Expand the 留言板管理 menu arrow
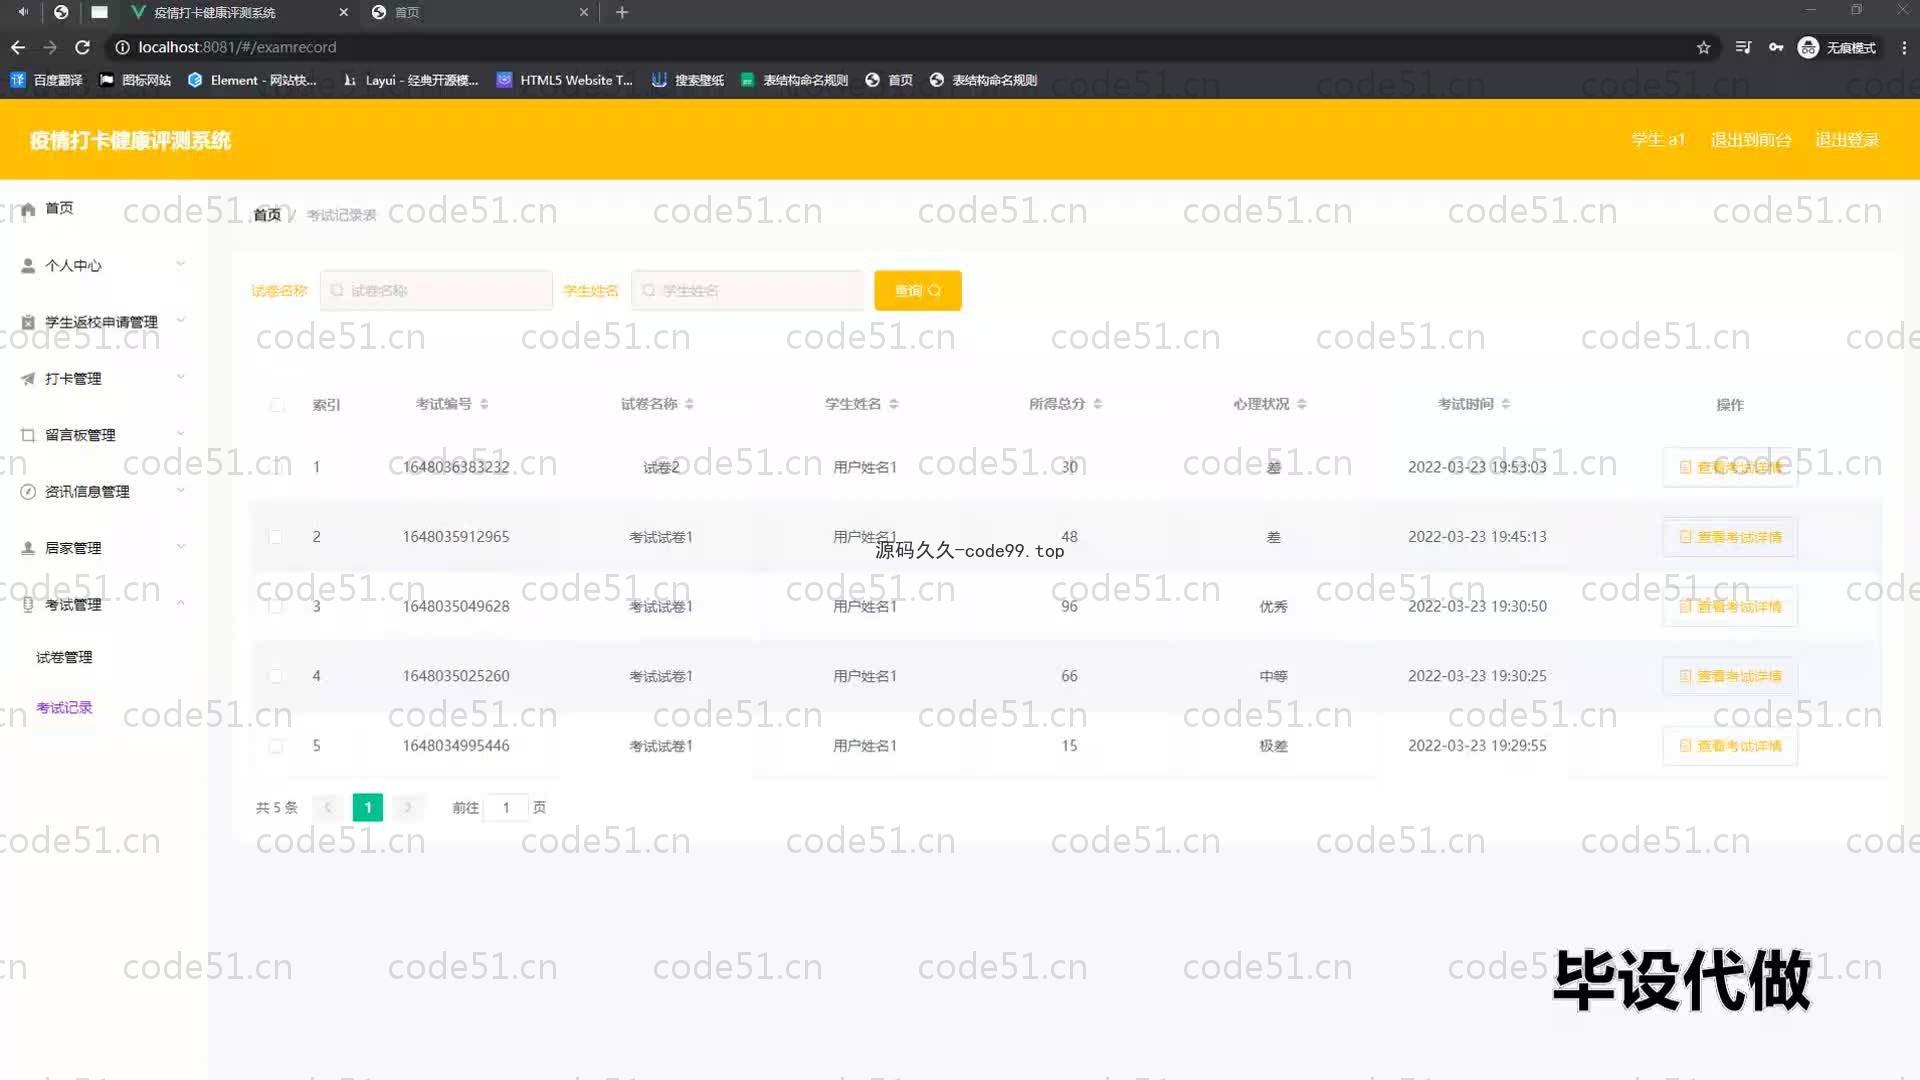Viewport: 1920px width, 1080px height. 181,433
